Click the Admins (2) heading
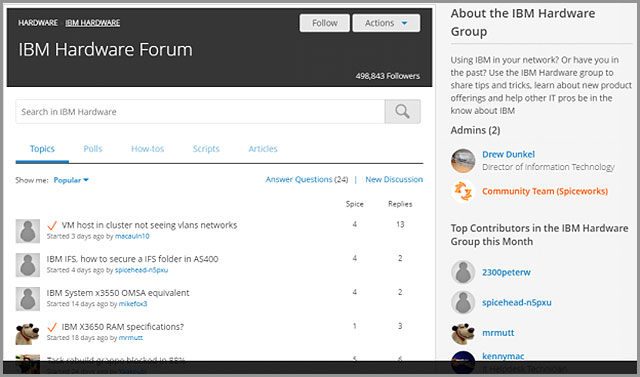 point(475,130)
